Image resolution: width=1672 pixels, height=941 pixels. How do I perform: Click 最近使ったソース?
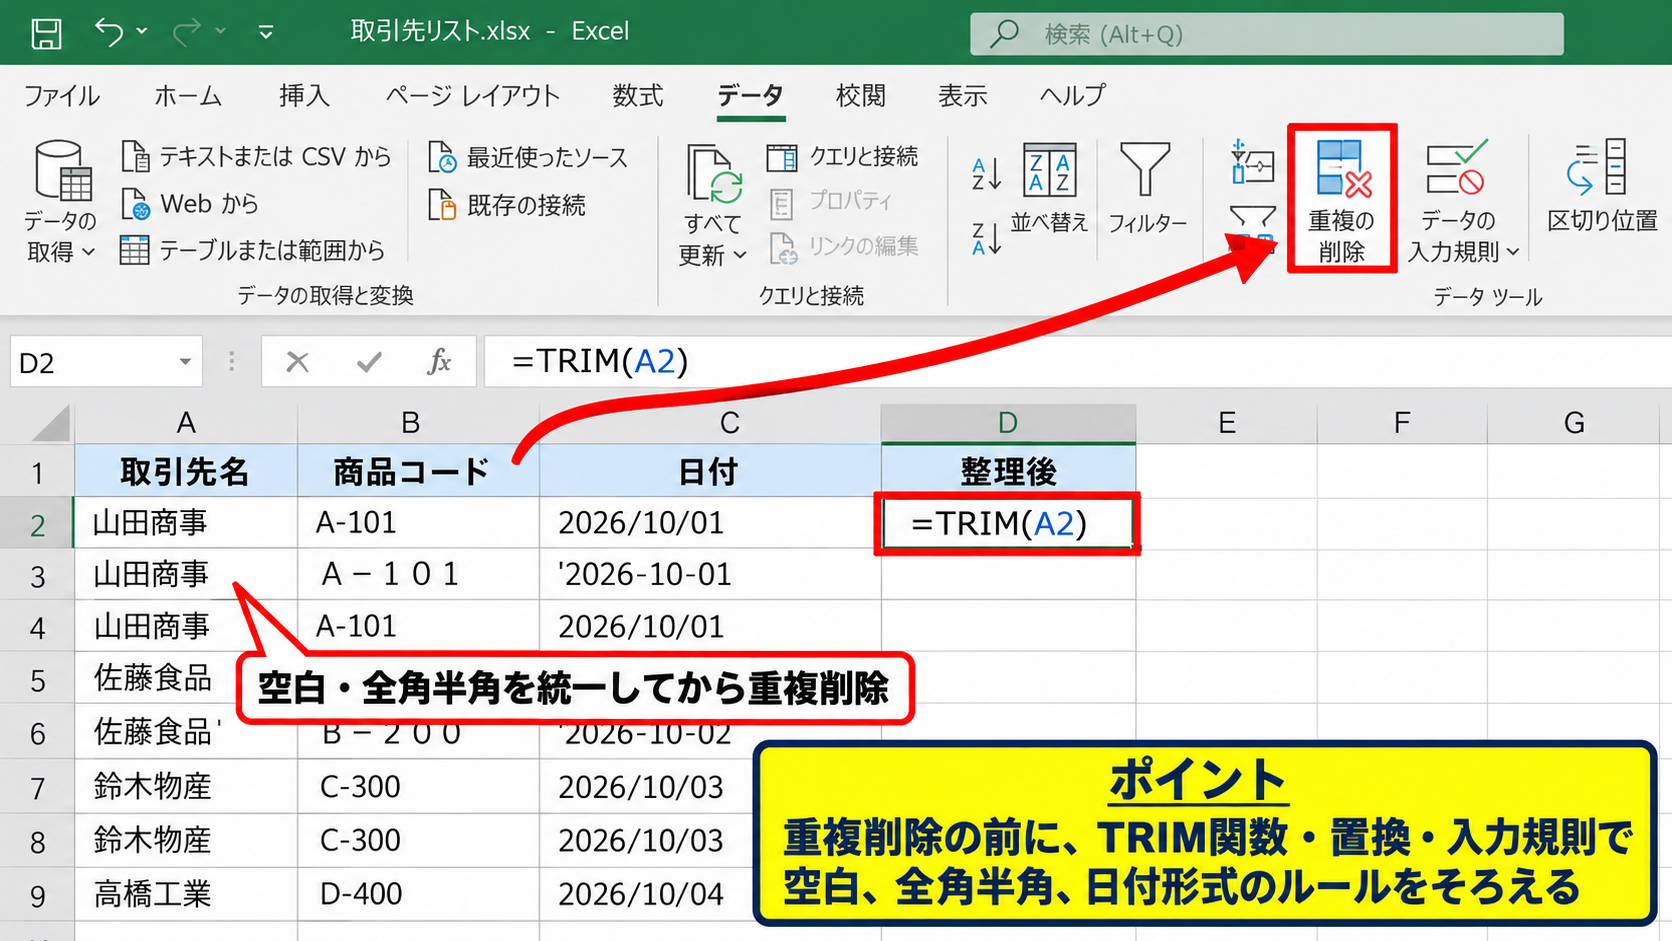click(x=528, y=157)
